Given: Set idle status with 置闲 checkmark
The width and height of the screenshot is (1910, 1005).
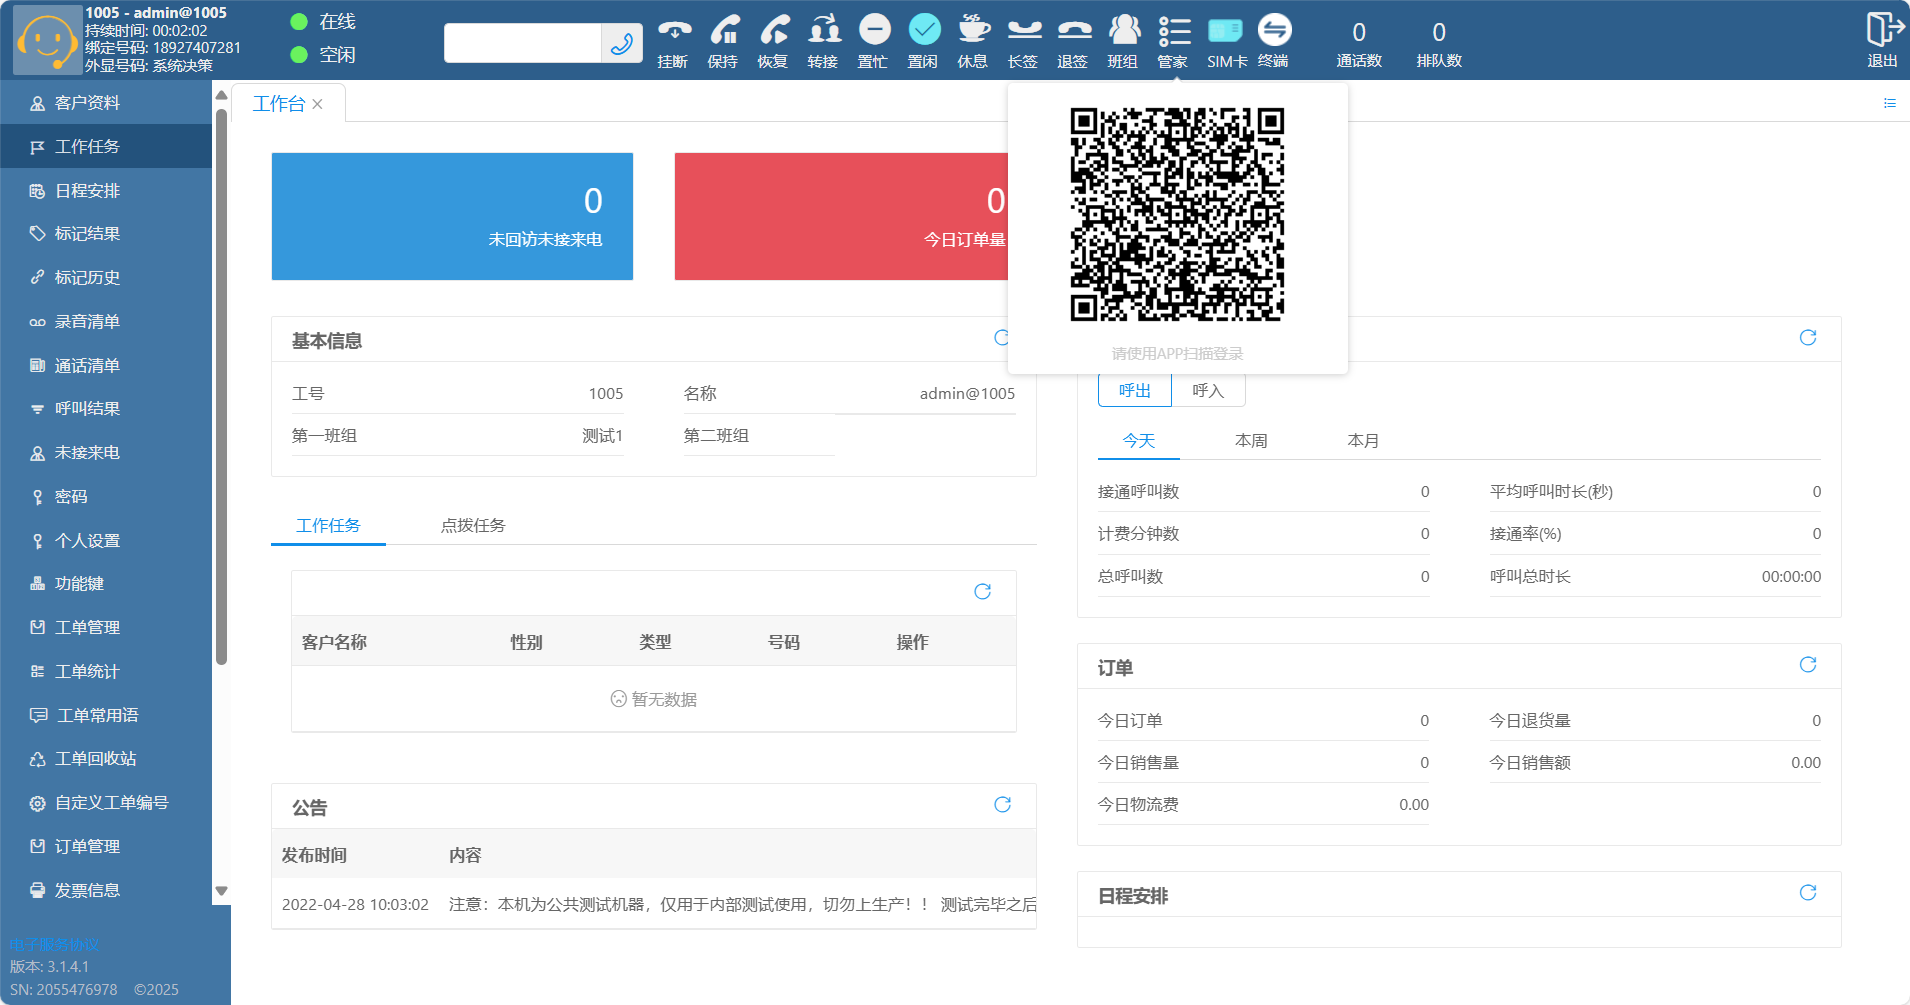Looking at the screenshot, I should point(923,32).
